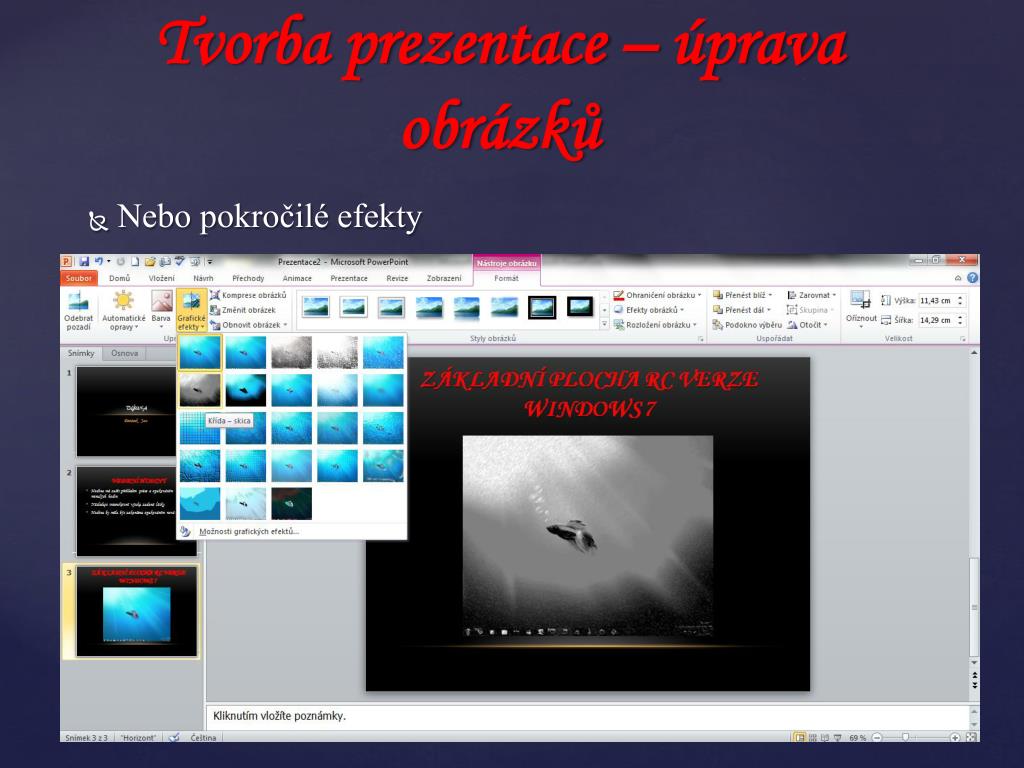
Task: Open Automatické opravy corrections menu
Action: [x=123, y=311]
